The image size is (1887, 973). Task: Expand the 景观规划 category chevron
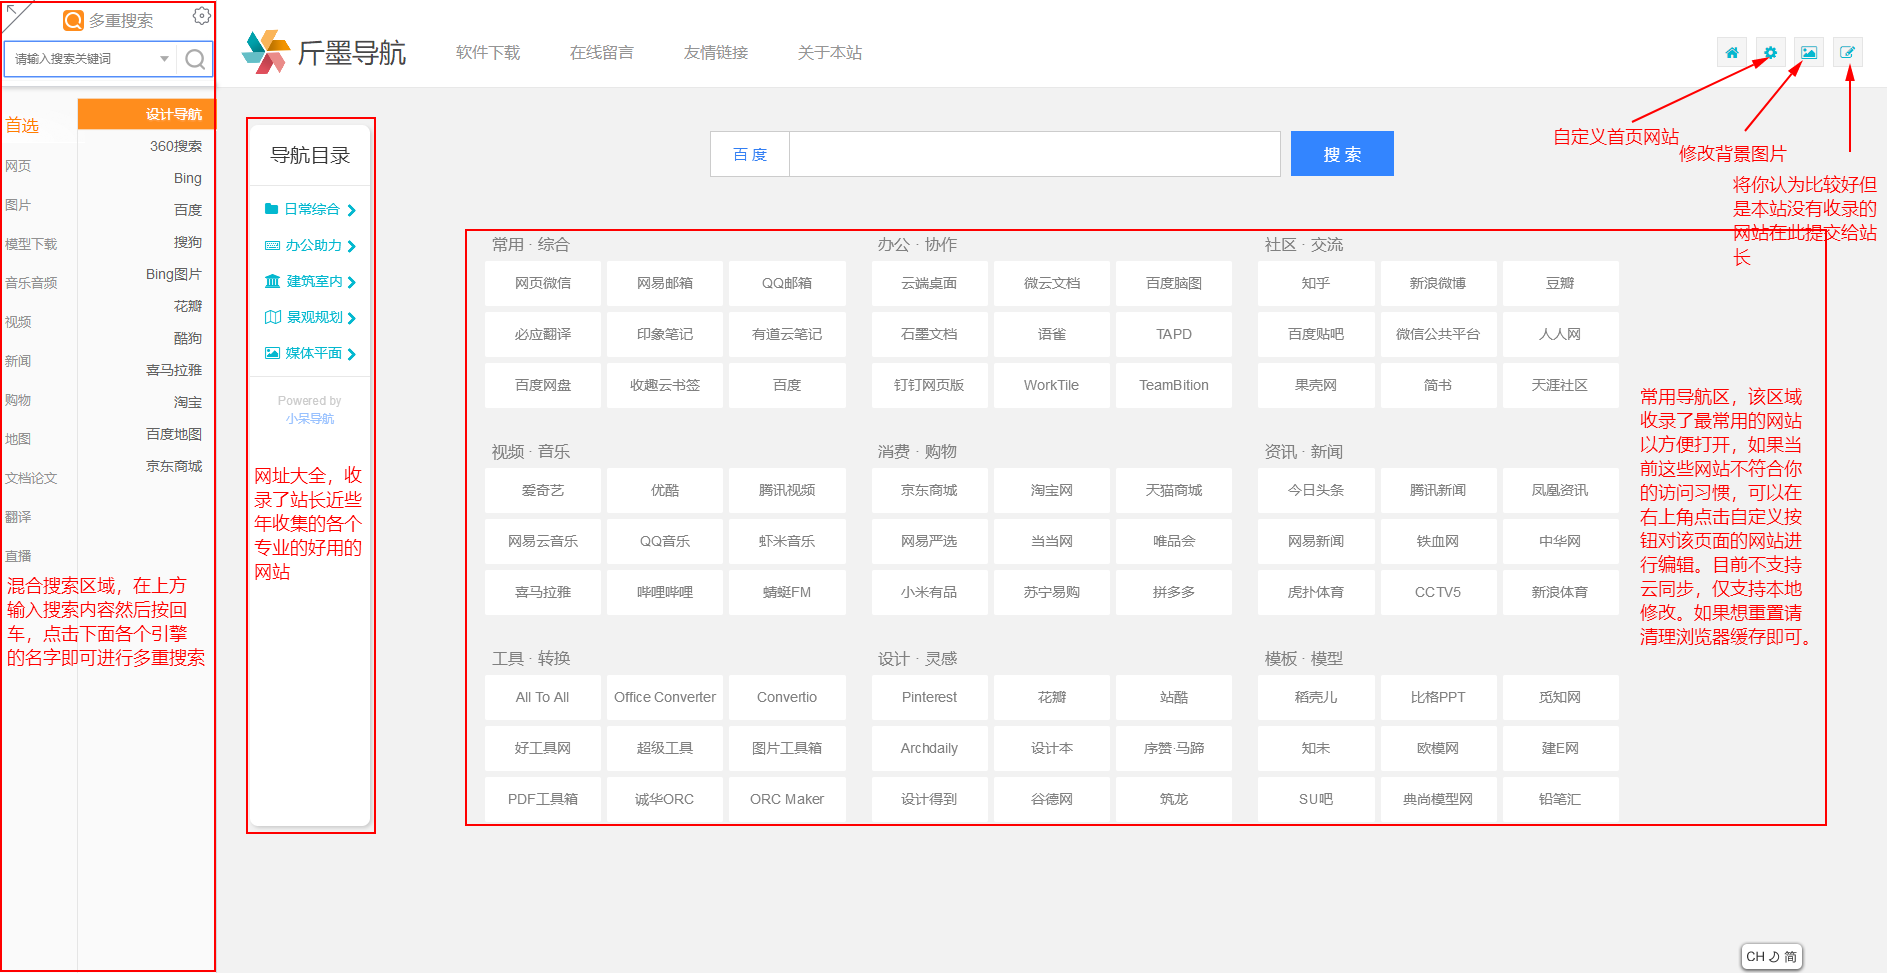[351, 318]
